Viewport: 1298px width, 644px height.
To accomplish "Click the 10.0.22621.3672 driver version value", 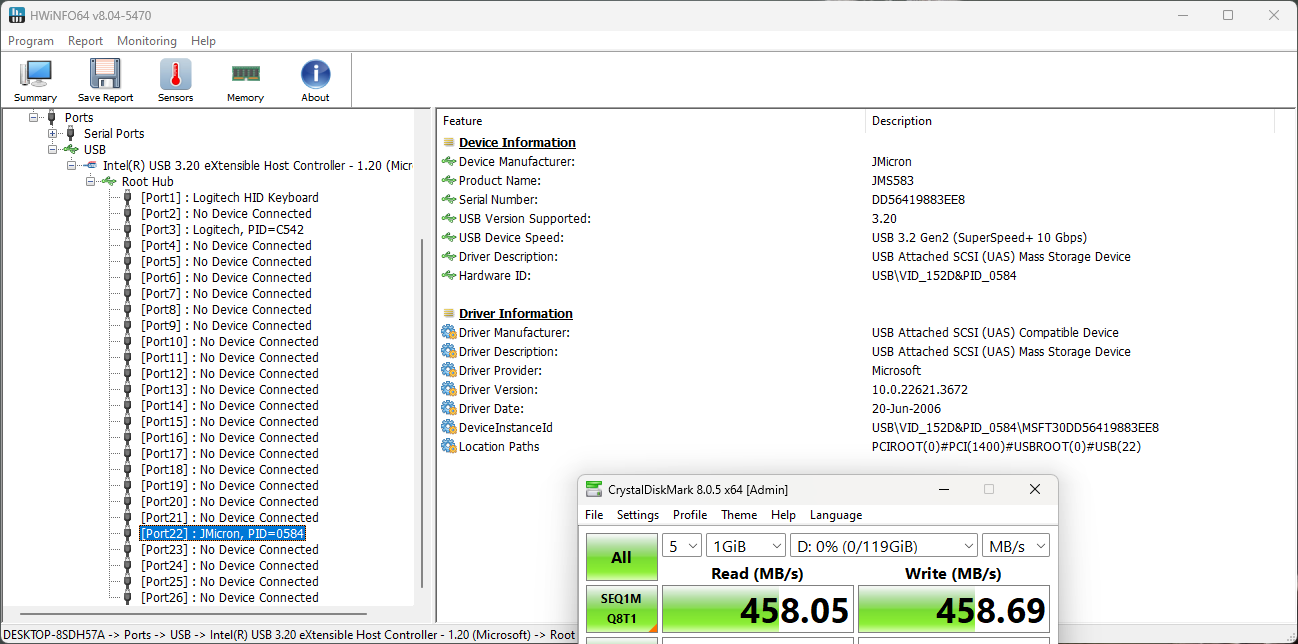I will [920, 390].
